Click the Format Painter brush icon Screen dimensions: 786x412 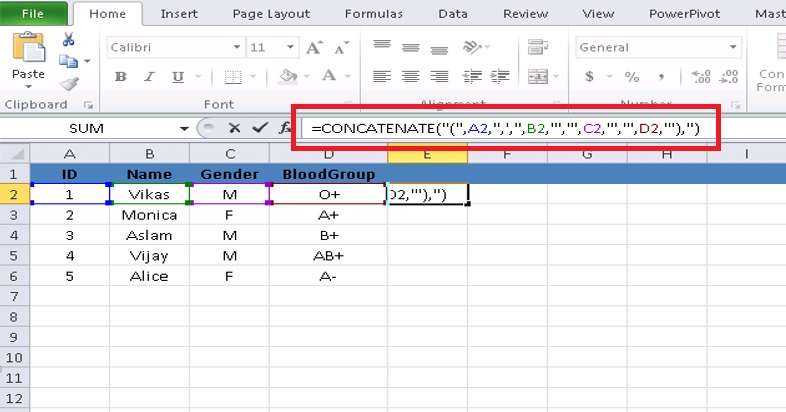[x=69, y=83]
